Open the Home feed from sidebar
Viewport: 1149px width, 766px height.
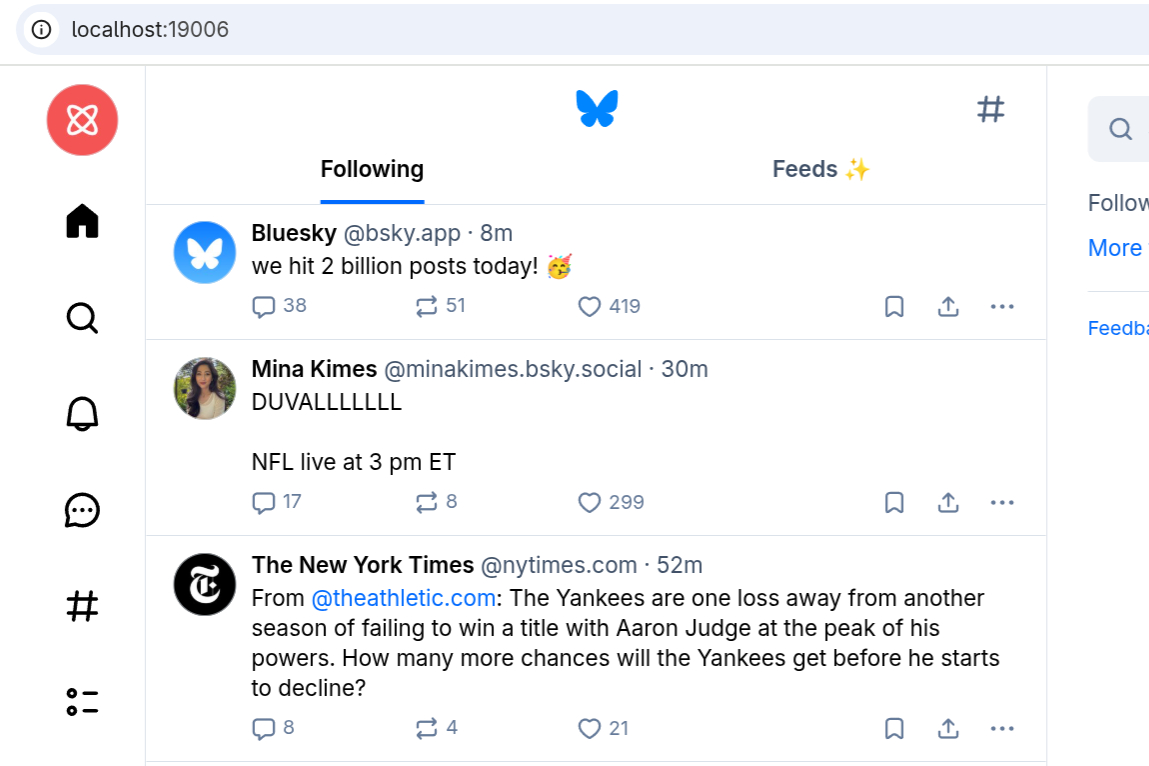click(x=82, y=221)
